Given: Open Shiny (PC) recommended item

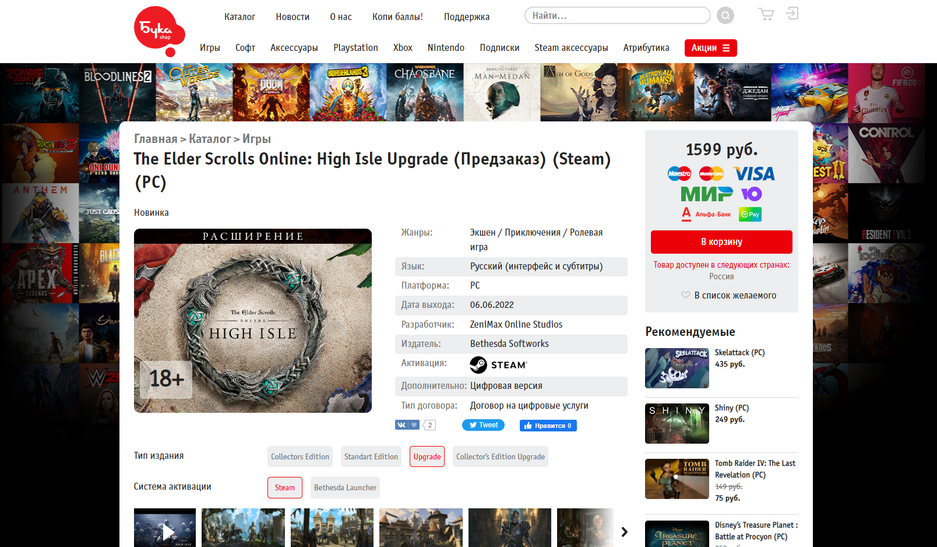Looking at the screenshot, I should coord(731,408).
